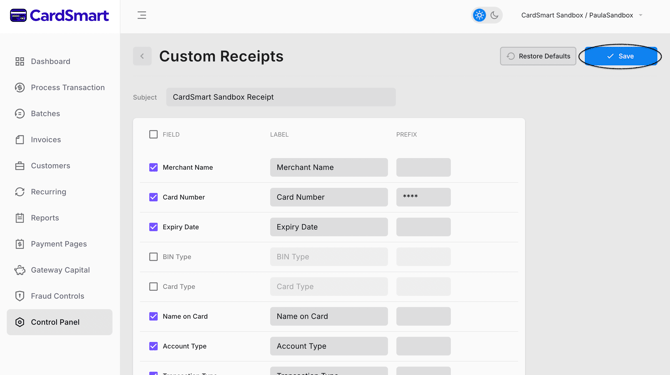This screenshot has width=670, height=375.
Task: Click the Control Panel gear icon
Action: [x=20, y=322]
